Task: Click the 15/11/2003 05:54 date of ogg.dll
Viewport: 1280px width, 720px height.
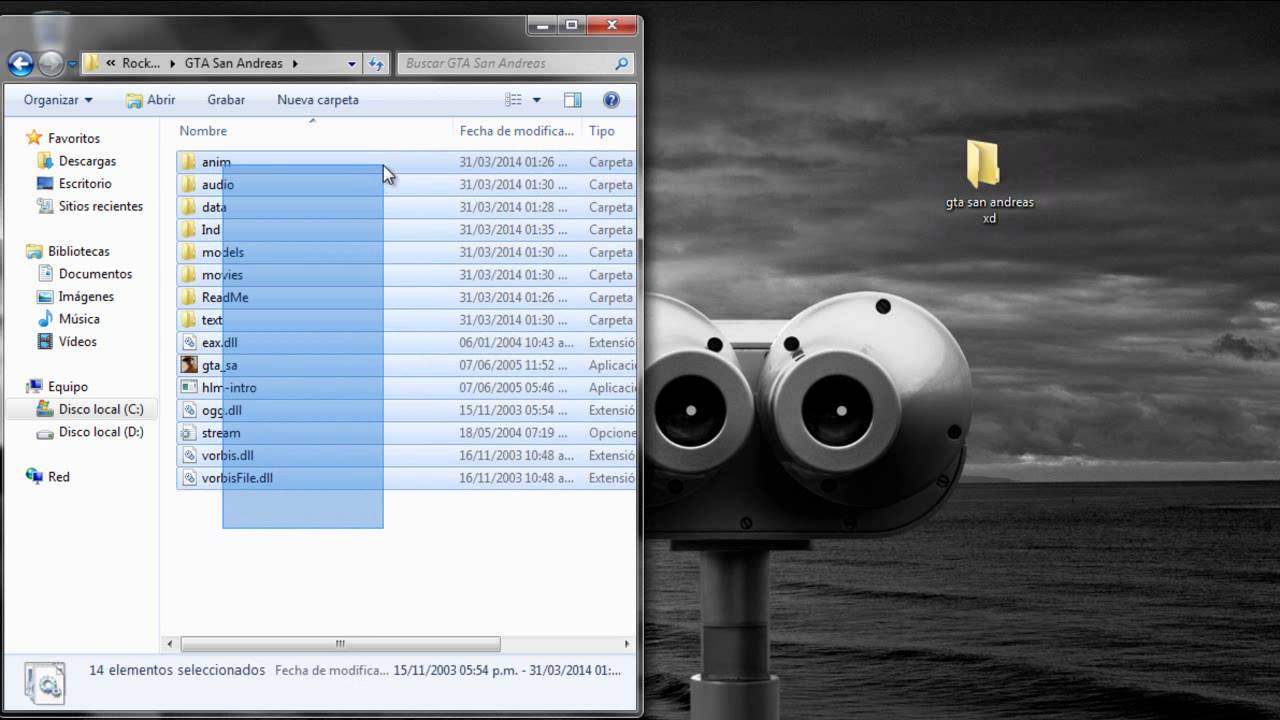Action: pos(513,410)
